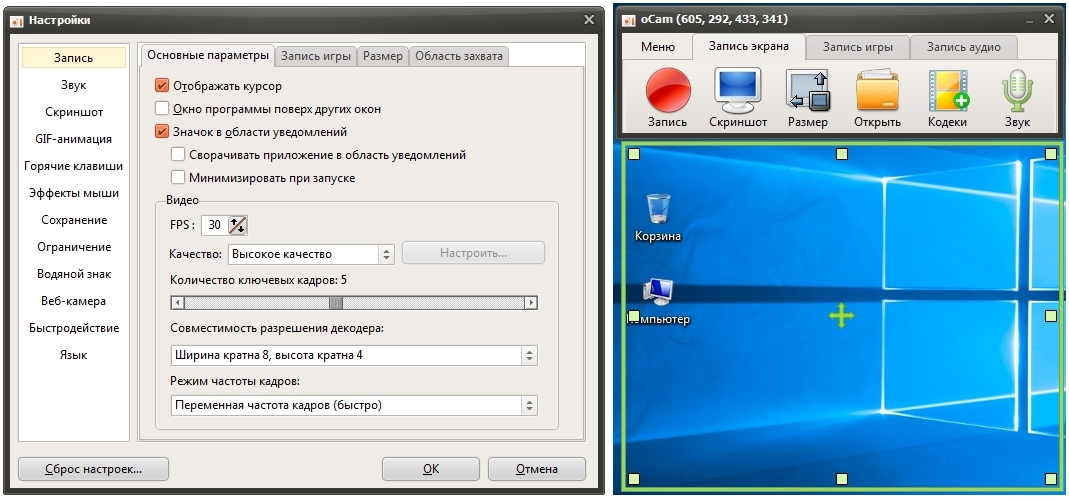Open the Совместимость разрешения декодера dropdown
Image resolution: width=1069 pixels, height=501 pixels.
pos(354,356)
